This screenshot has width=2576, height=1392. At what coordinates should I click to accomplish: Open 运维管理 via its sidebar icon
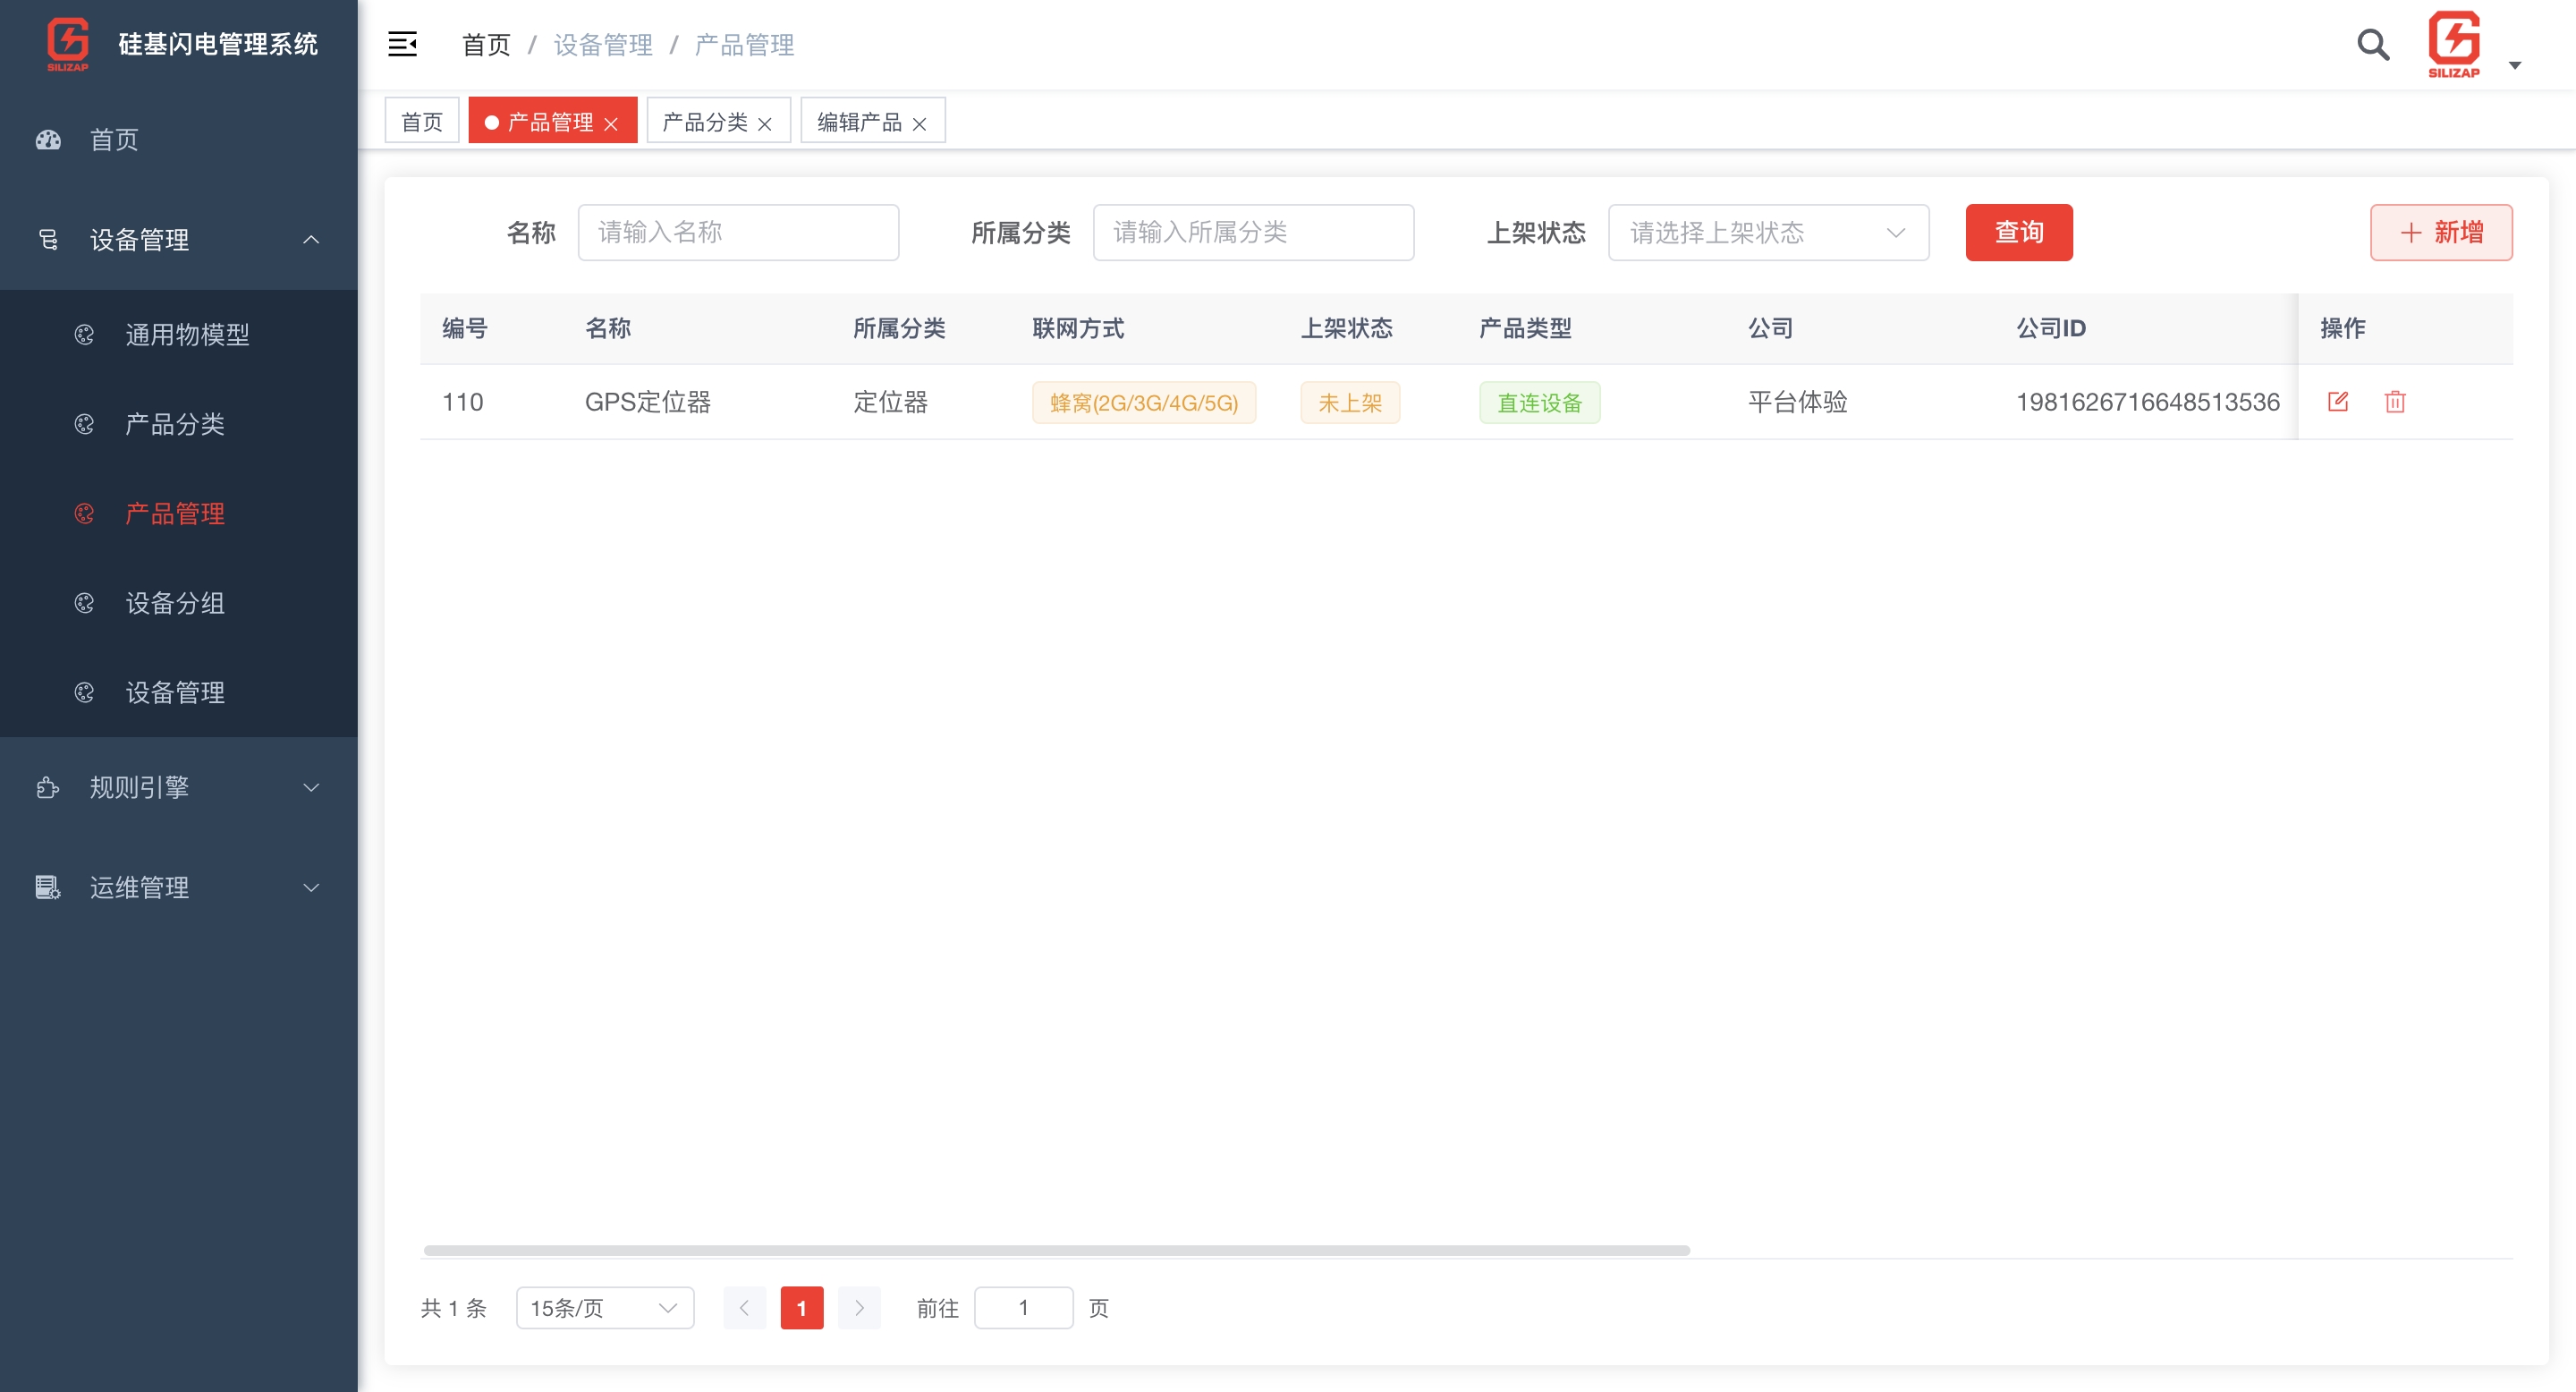point(47,887)
